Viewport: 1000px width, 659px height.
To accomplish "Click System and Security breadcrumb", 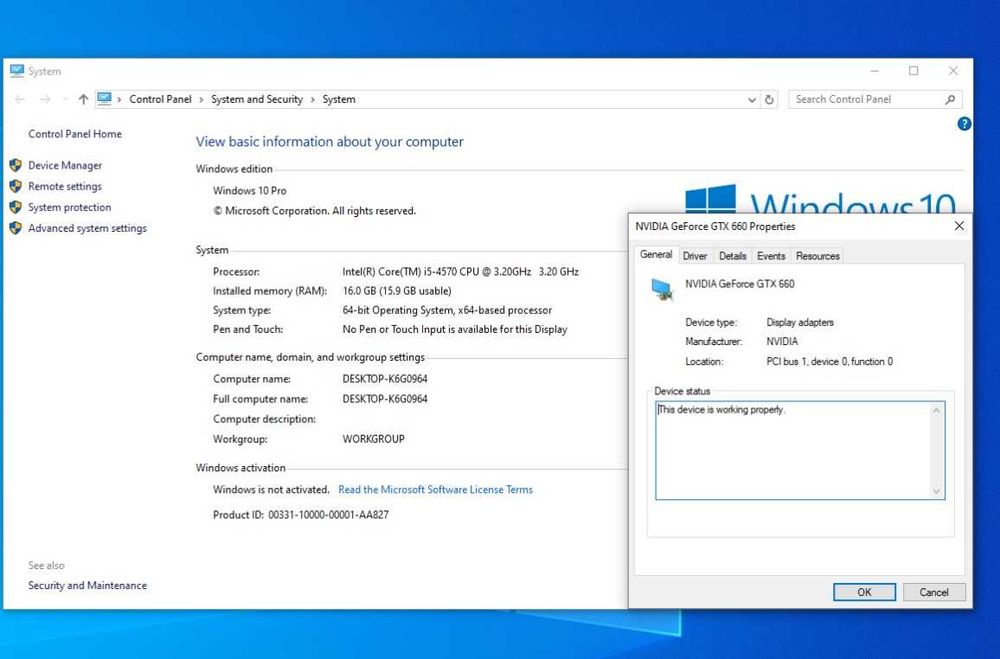I will coord(257,100).
